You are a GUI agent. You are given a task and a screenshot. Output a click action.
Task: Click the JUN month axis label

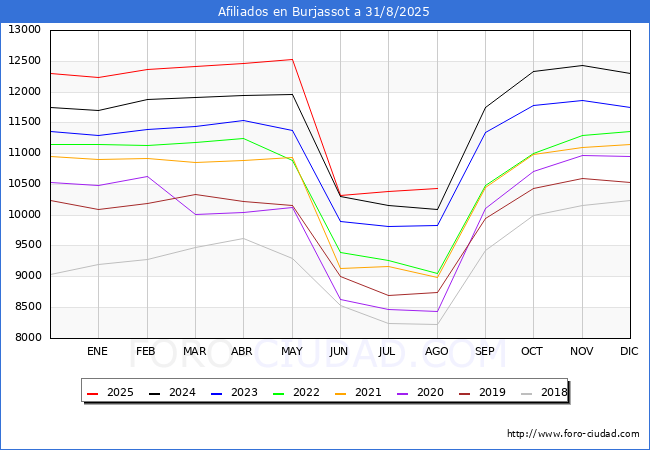(339, 351)
